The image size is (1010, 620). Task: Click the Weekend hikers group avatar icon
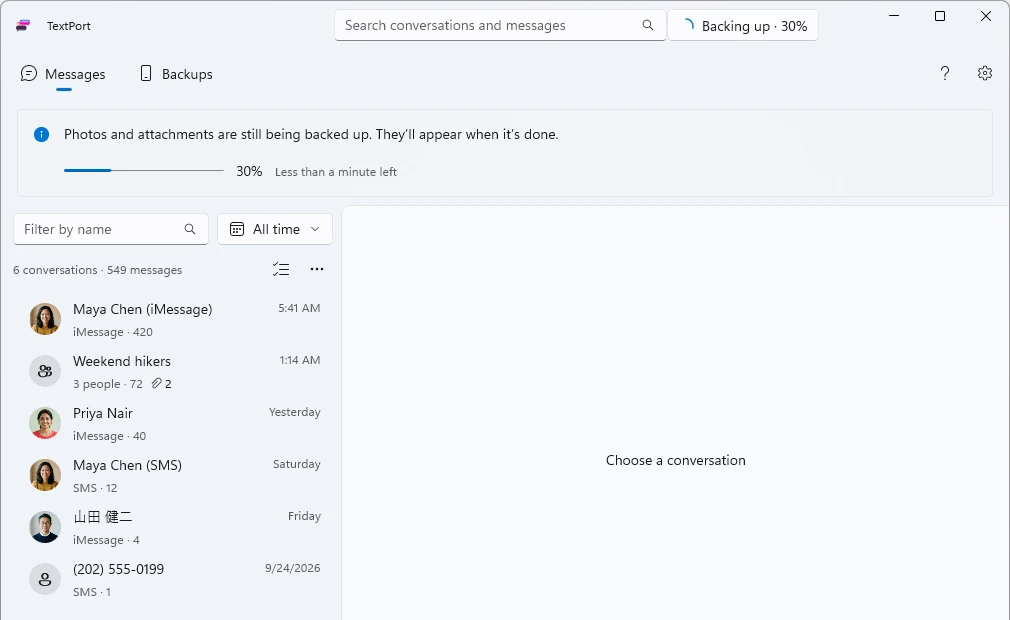point(45,371)
